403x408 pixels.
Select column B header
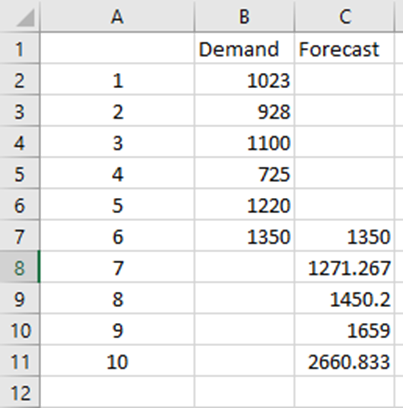(244, 16)
